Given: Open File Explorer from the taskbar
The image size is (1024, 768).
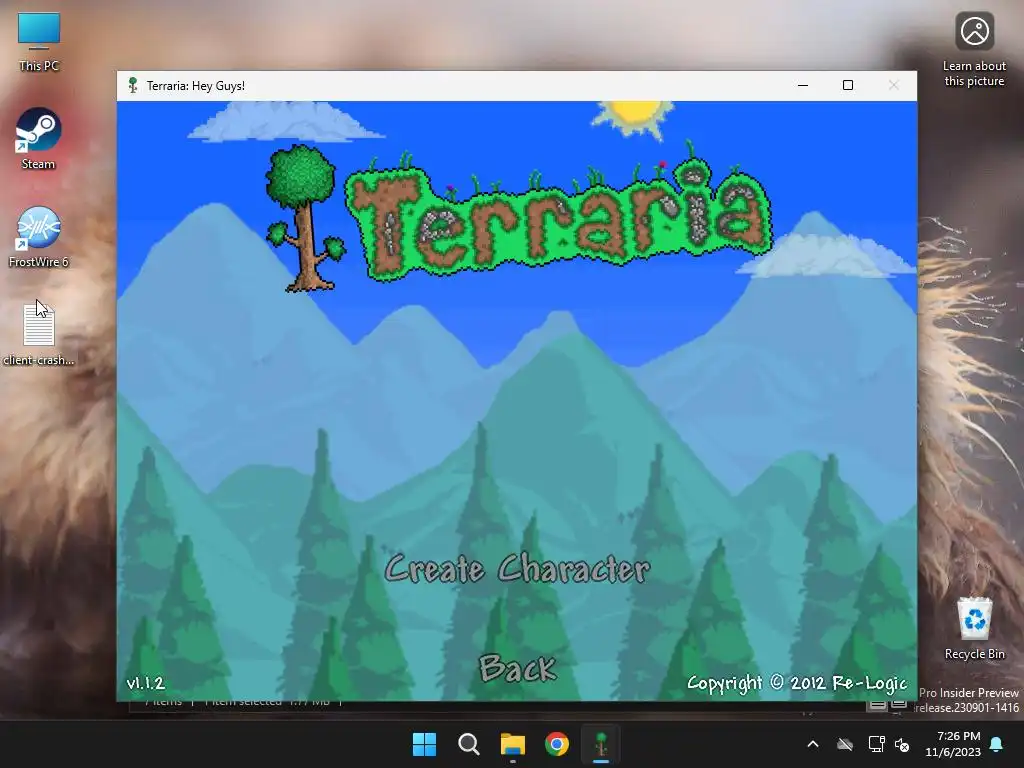Looking at the screenshot, I should 513,744.
